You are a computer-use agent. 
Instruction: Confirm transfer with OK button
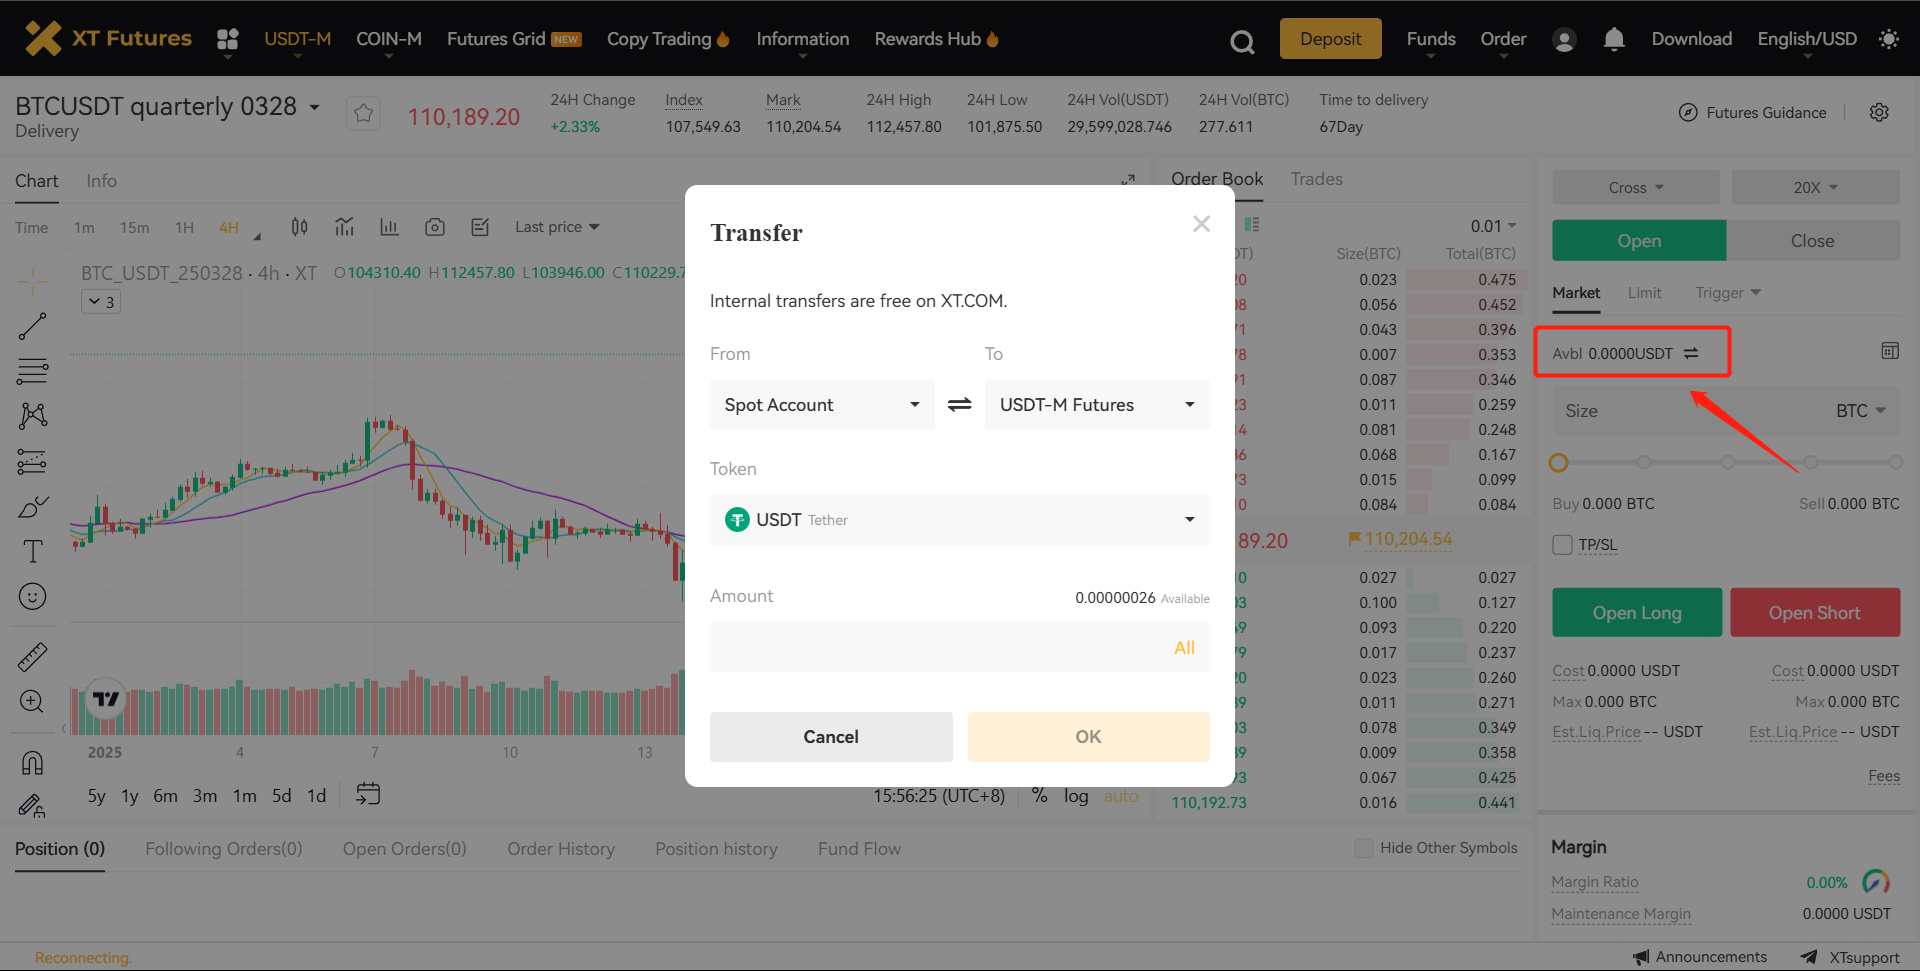[x=1088, y=737]
